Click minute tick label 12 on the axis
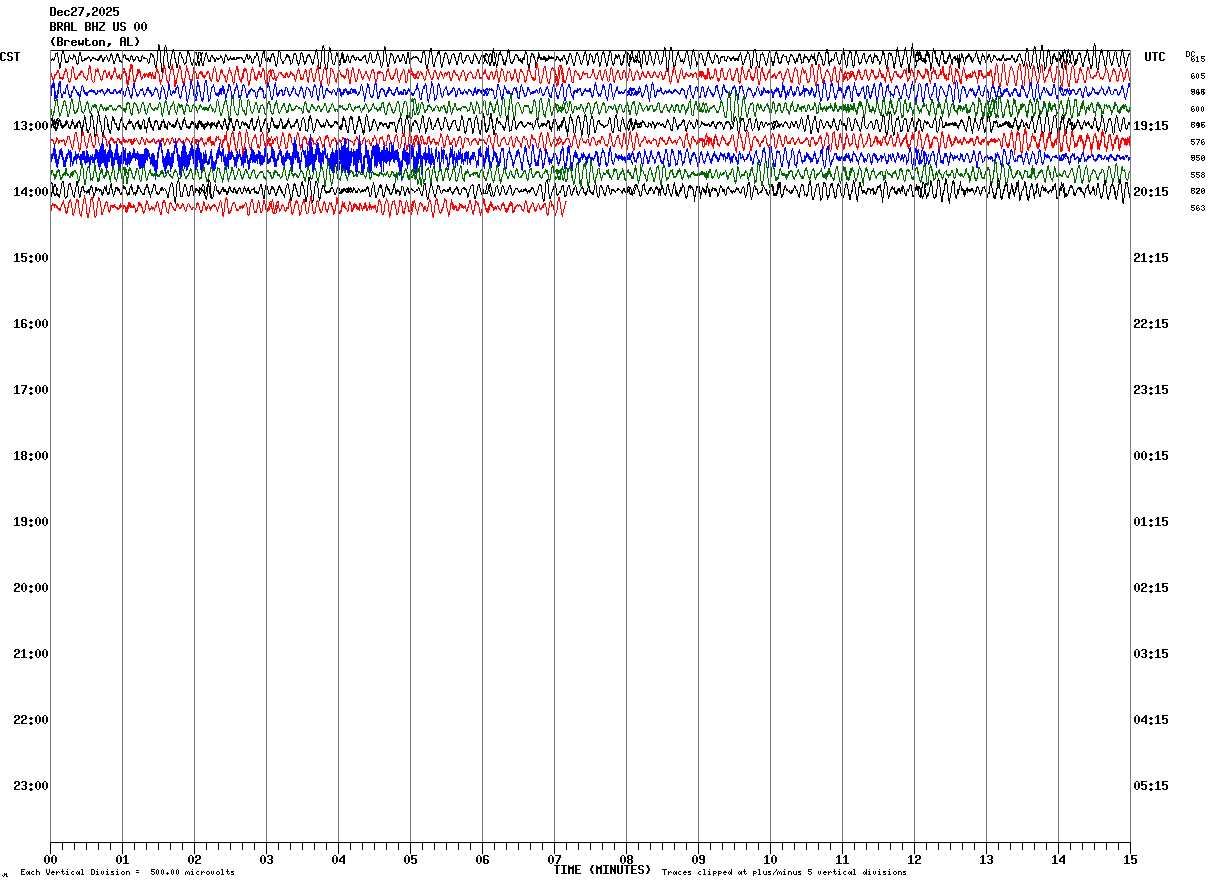This screenshot has height=886, width=1210. point(914,860)
